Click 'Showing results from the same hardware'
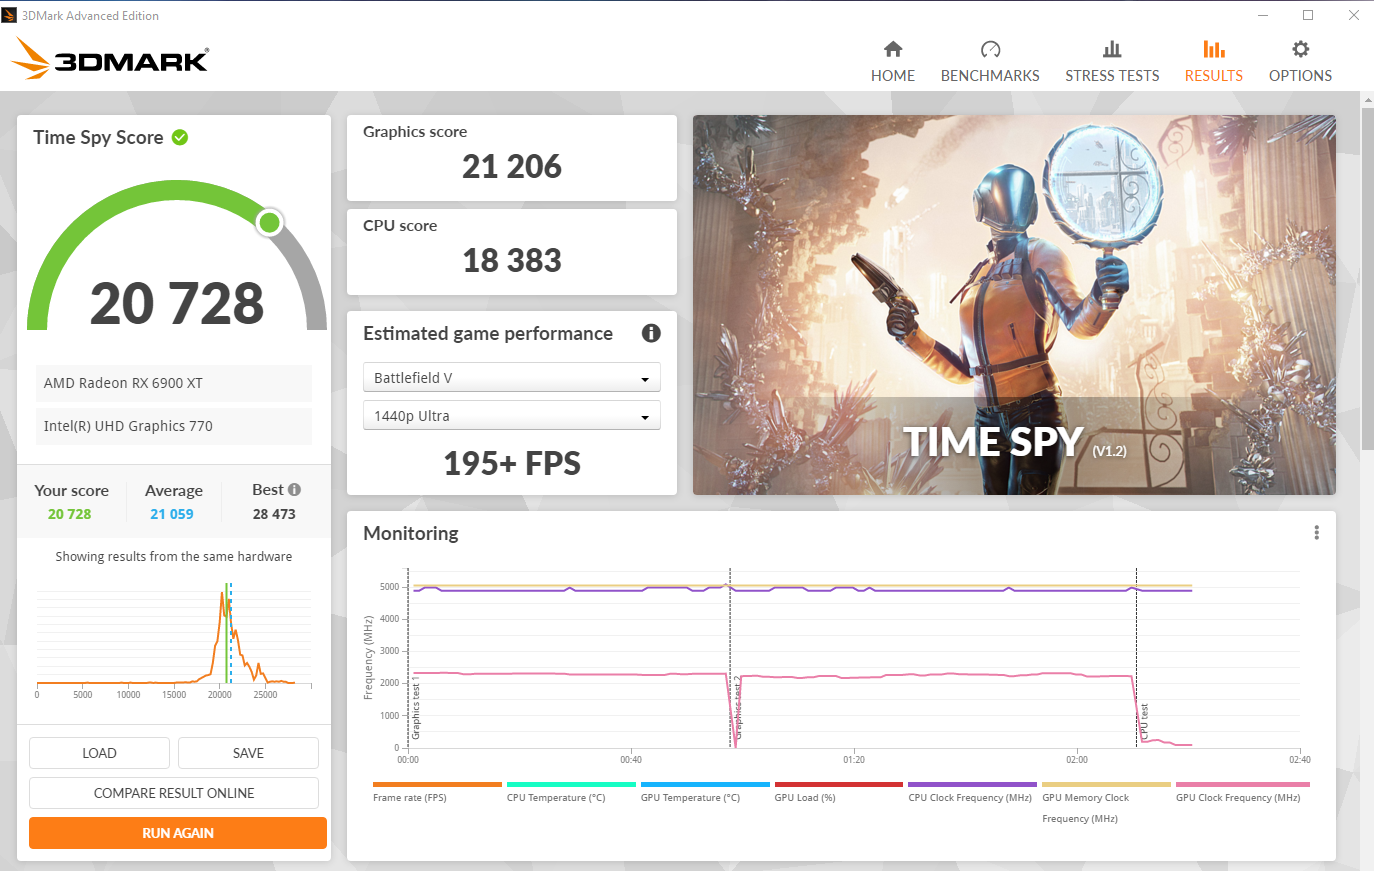 click(x=174, y=556)
